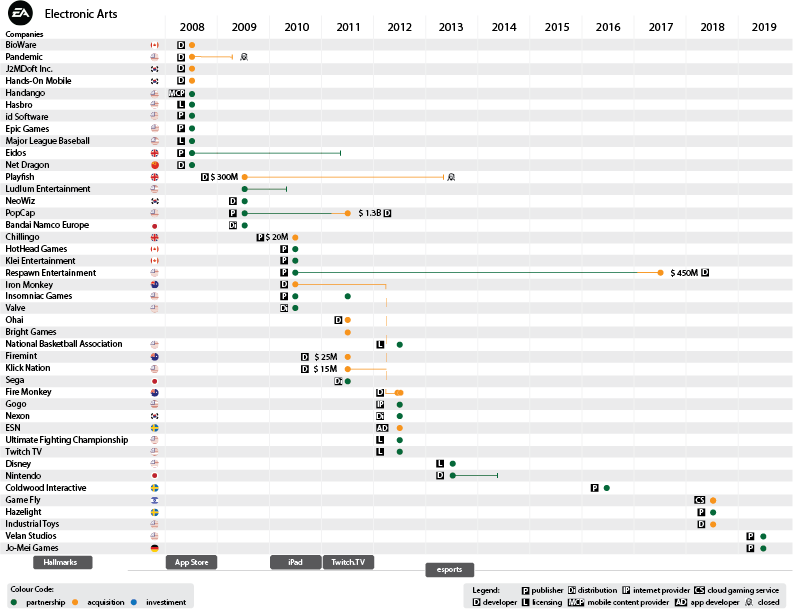Select the 2008 year column header
The height and width of the screenshot is (613, 793).
(x=192, y=27)
